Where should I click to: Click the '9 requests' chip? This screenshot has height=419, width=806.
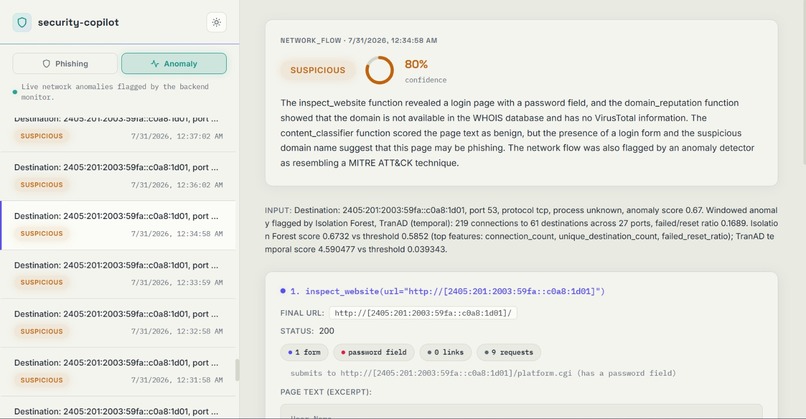click(509, 353)
